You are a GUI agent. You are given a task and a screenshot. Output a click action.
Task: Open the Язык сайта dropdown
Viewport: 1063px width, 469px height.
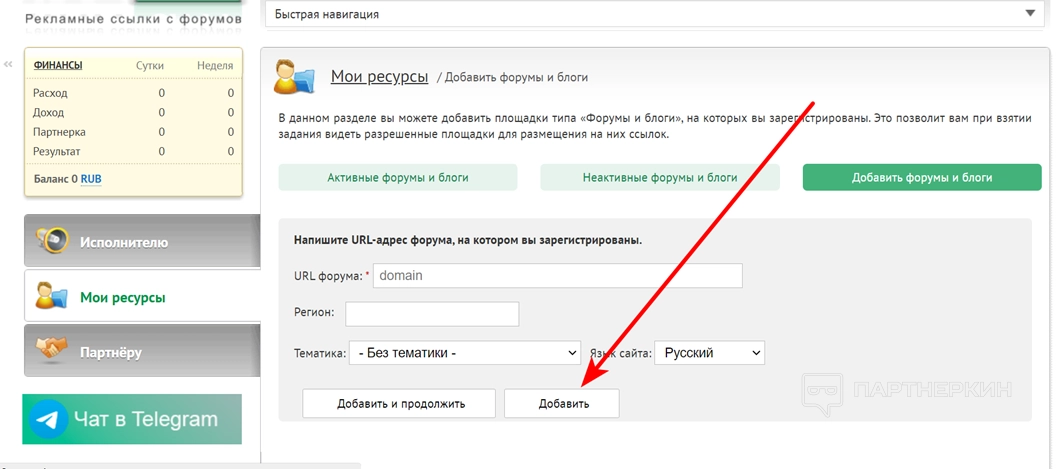click(x=709, y=352)
